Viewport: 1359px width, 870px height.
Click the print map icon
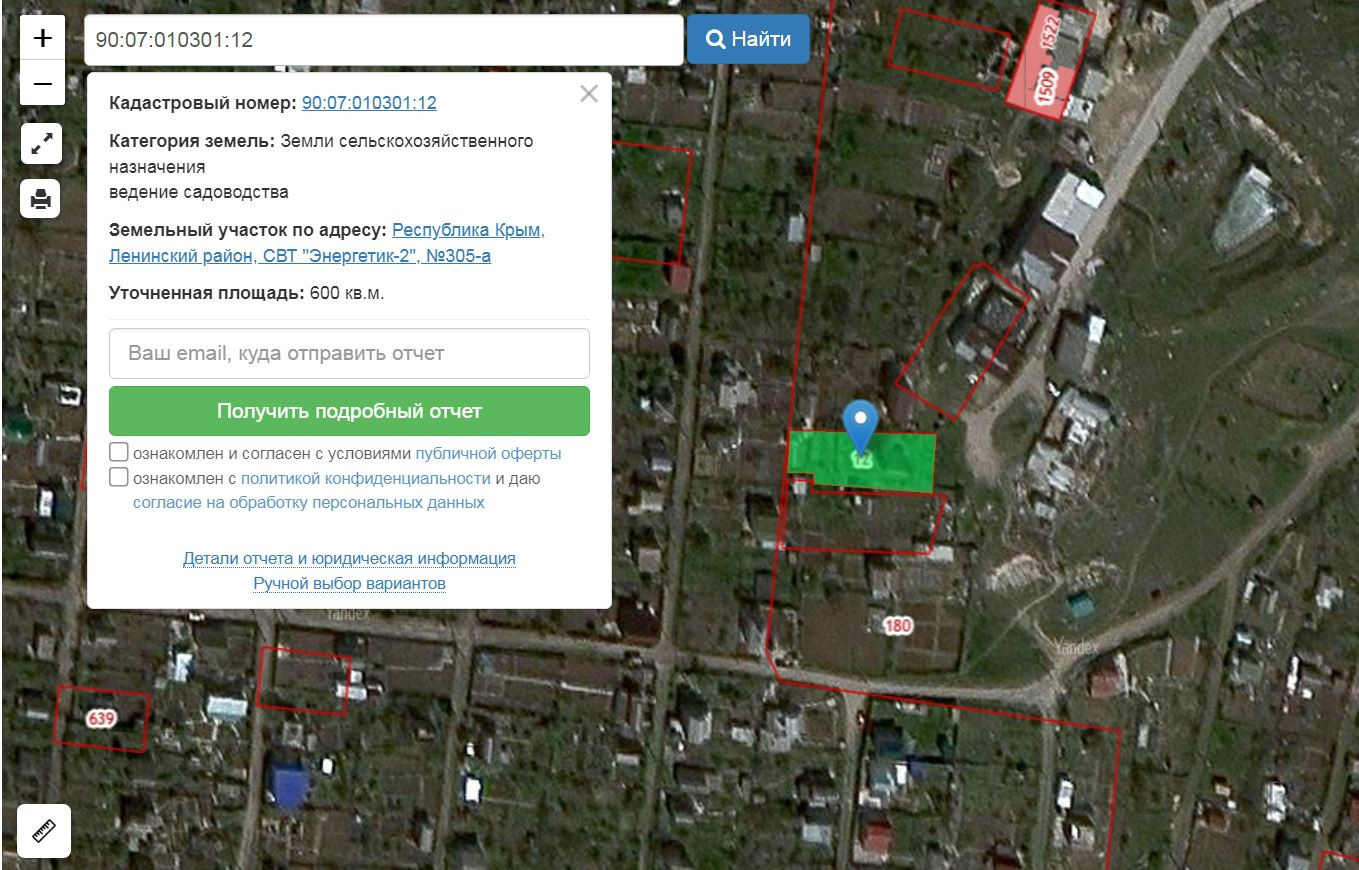click(x=41, y=199)
